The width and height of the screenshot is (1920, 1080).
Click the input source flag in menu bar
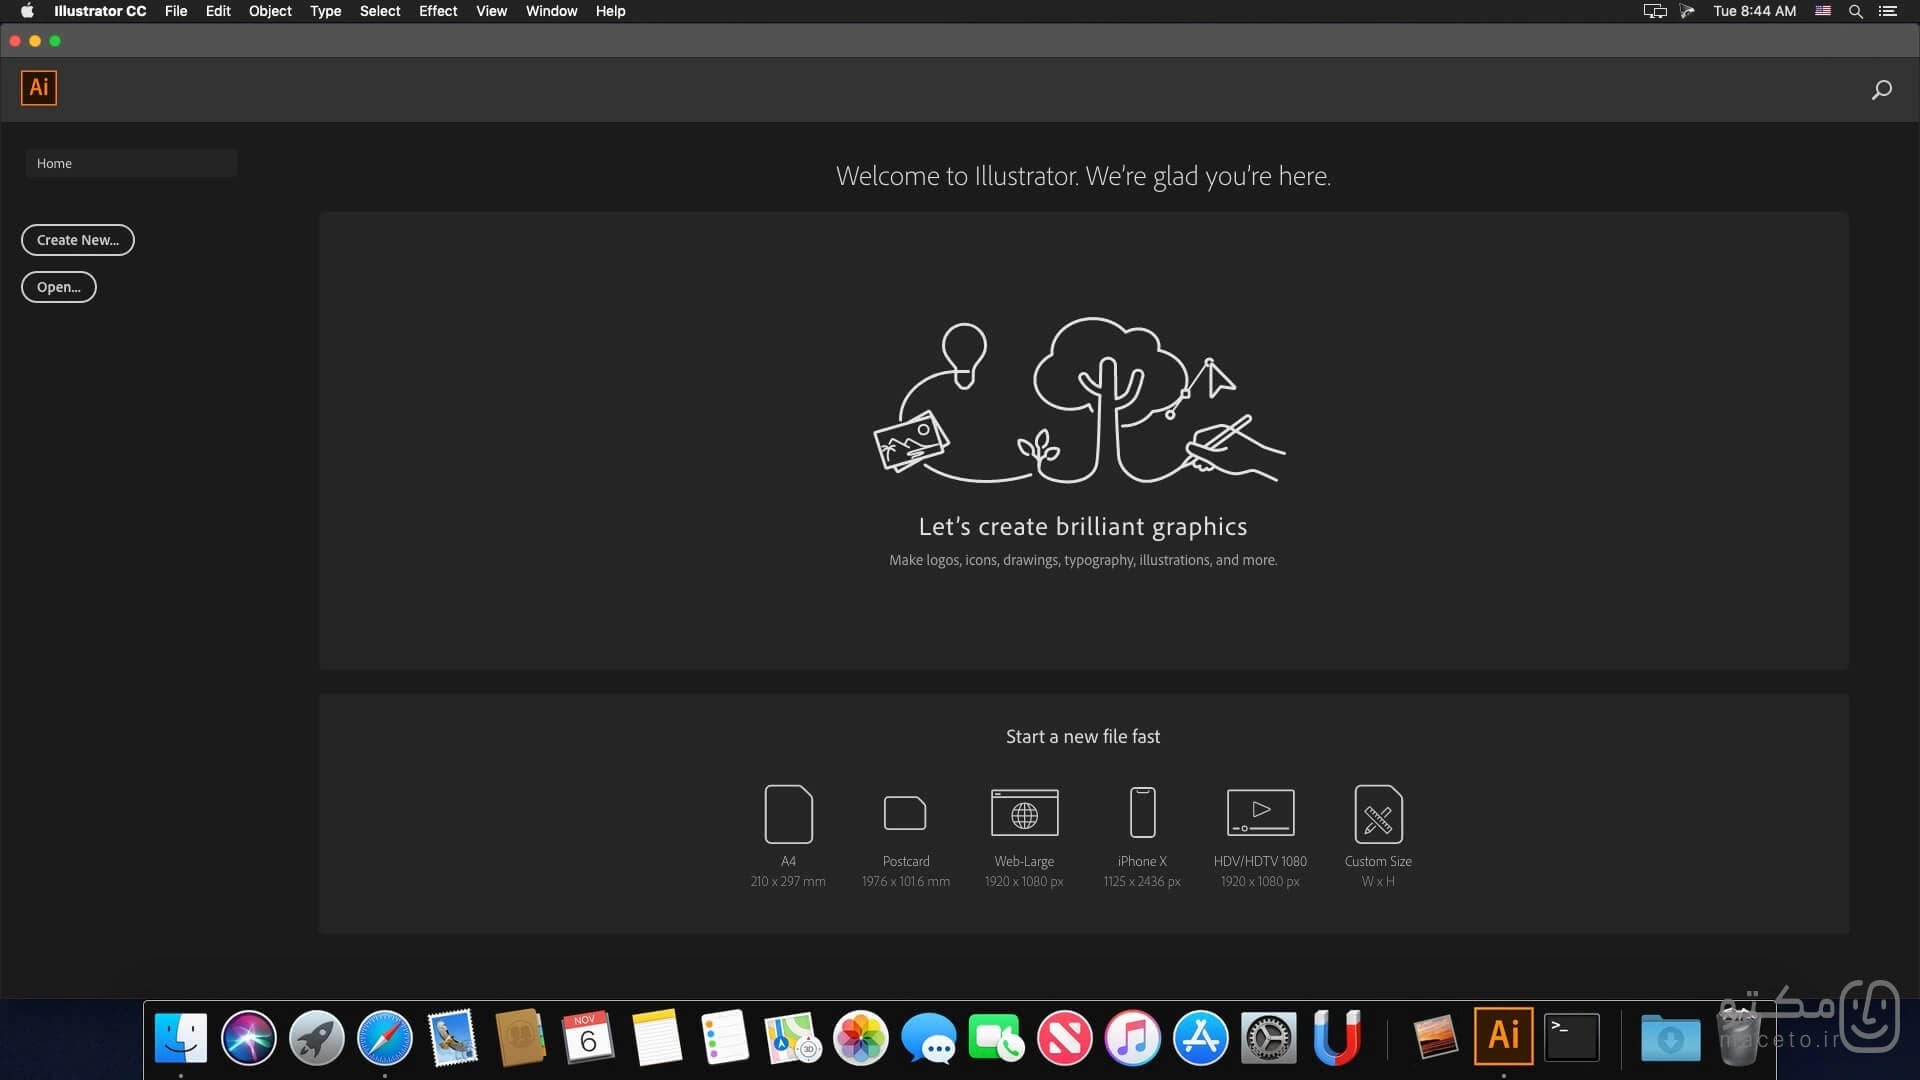tap(1823, 11)
